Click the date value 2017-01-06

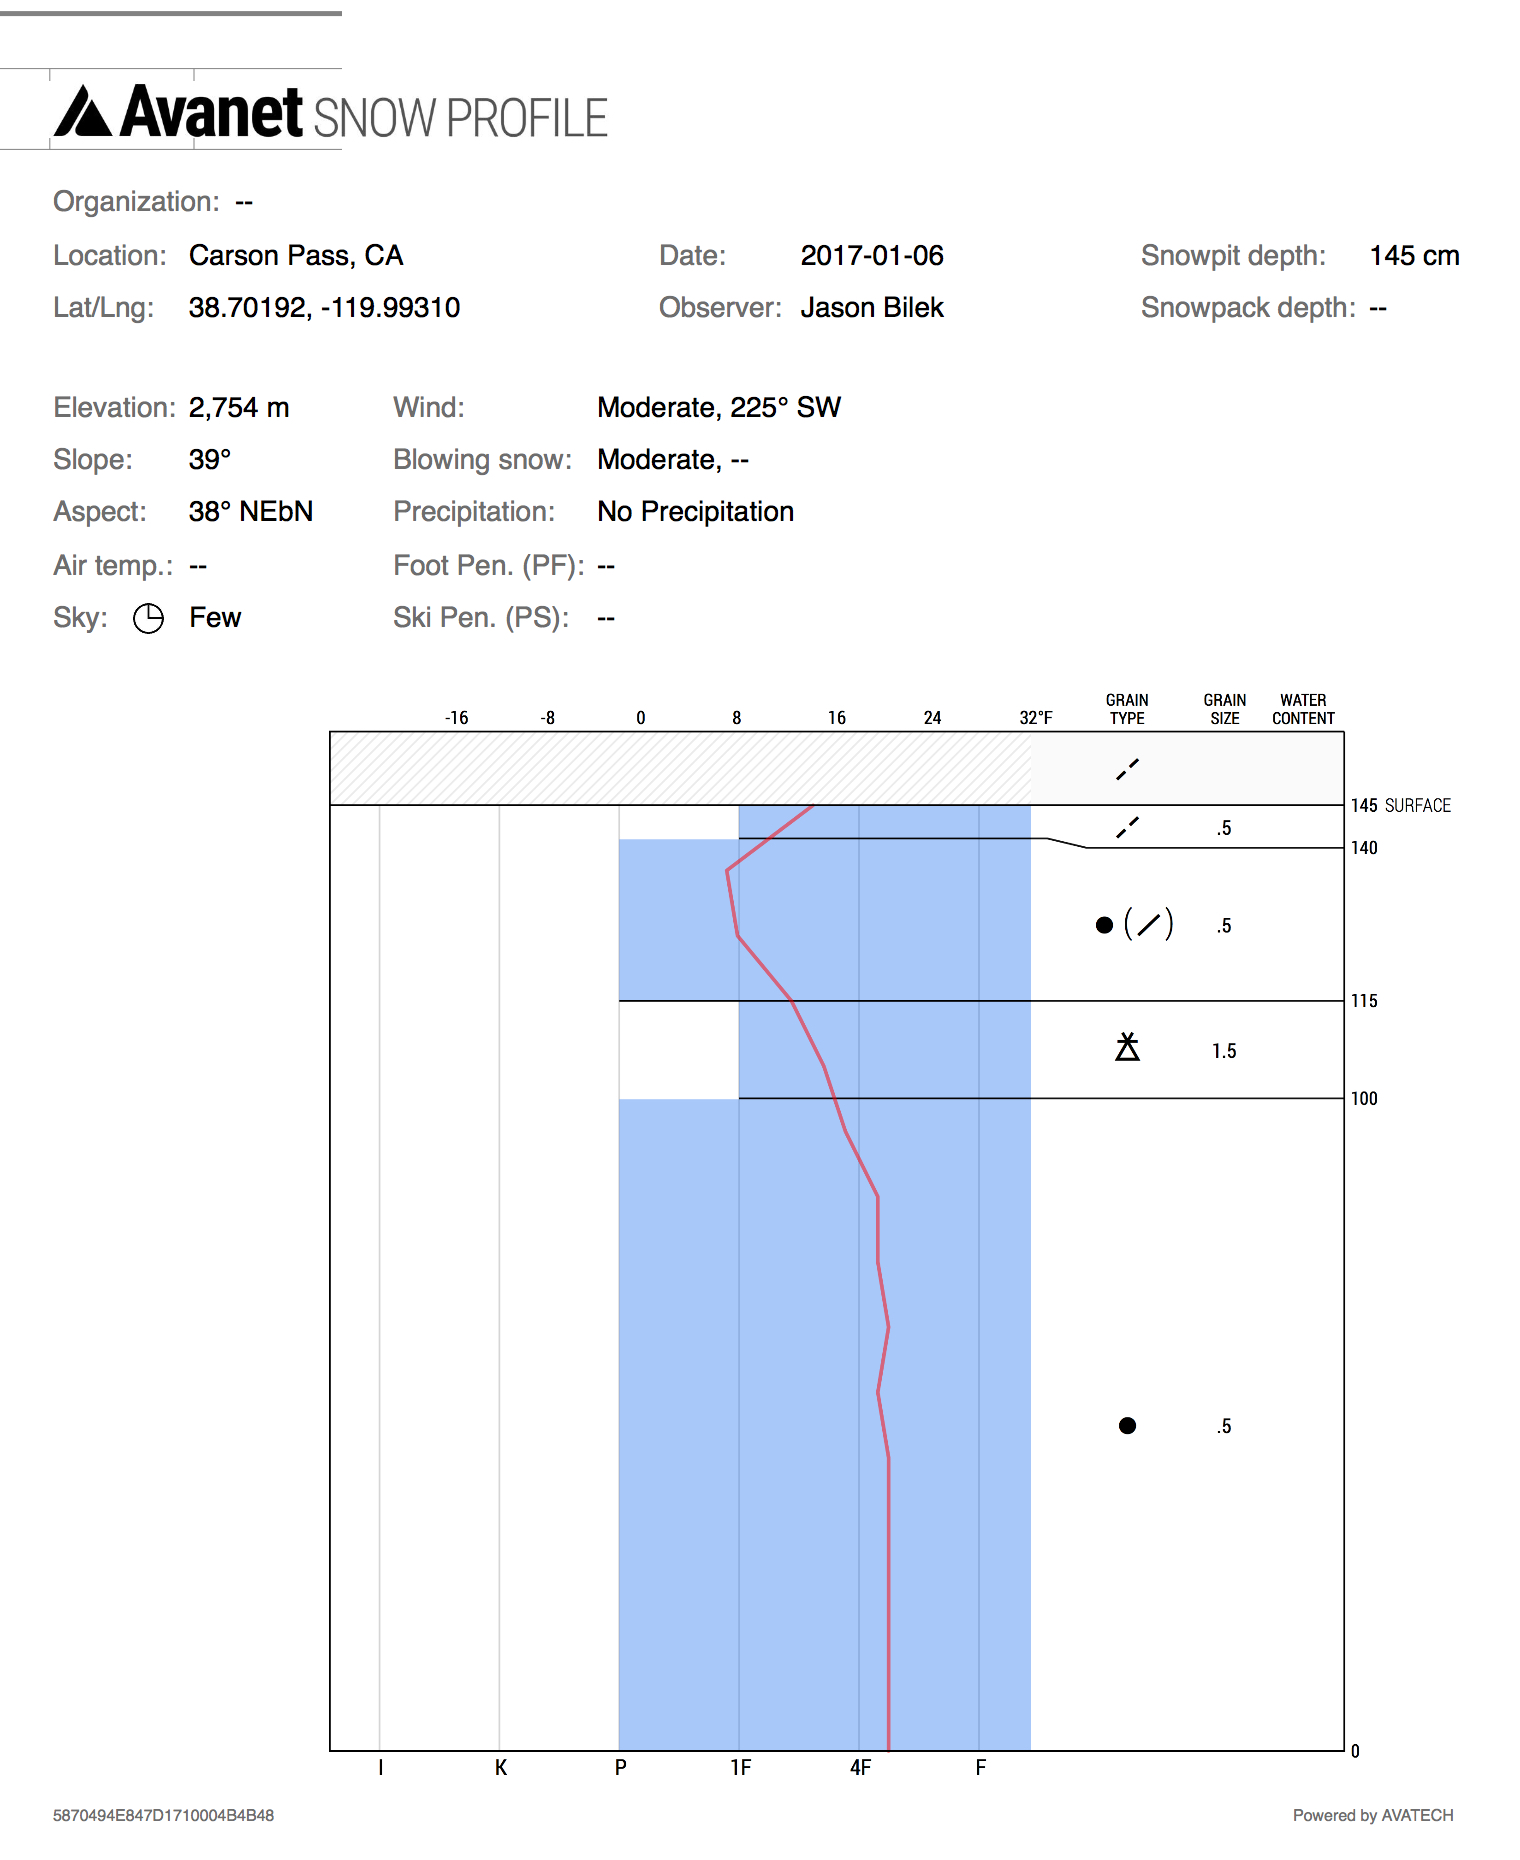click(x=871, y=256)
